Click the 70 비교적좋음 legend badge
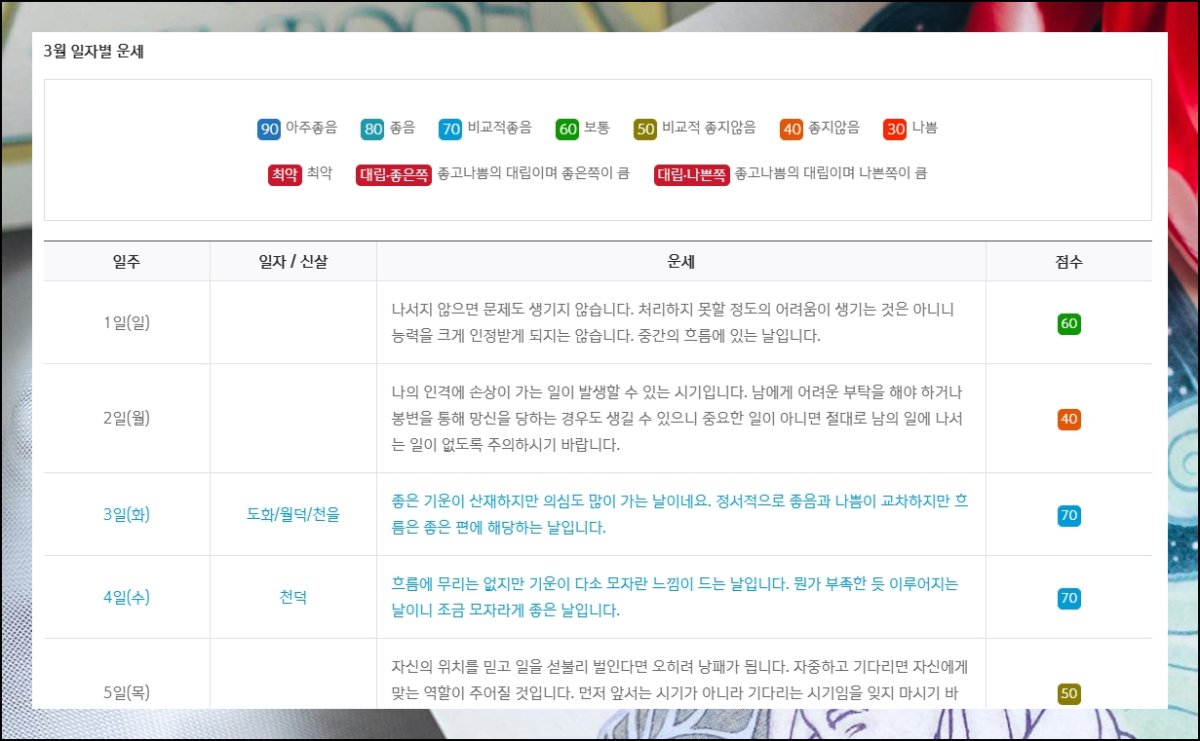The width and height of the screenshot is (1200, 741). point(450,129)
